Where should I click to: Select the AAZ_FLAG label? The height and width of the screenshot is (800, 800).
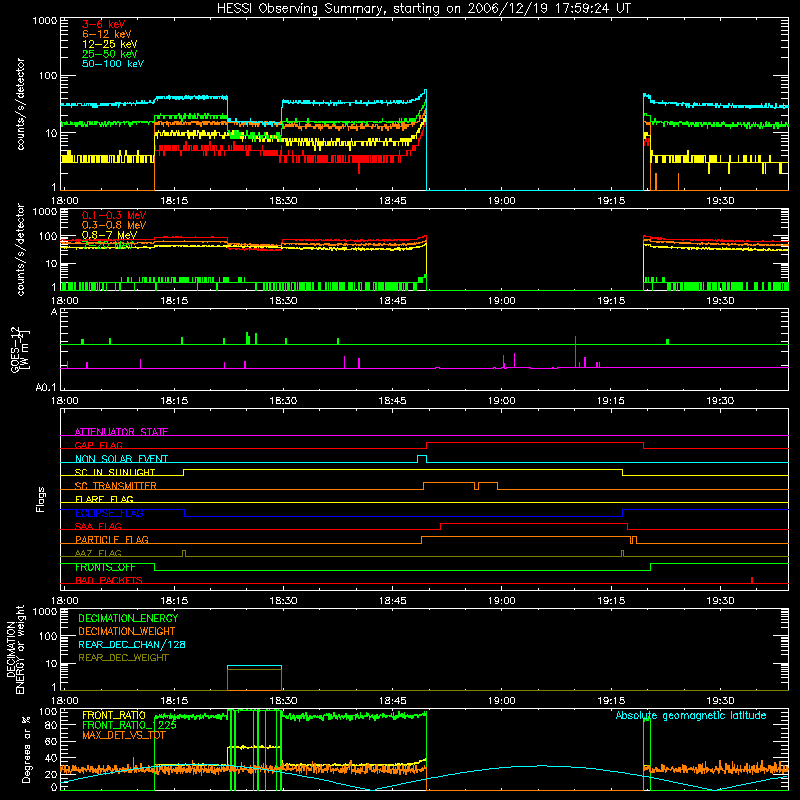click(98, 553)
